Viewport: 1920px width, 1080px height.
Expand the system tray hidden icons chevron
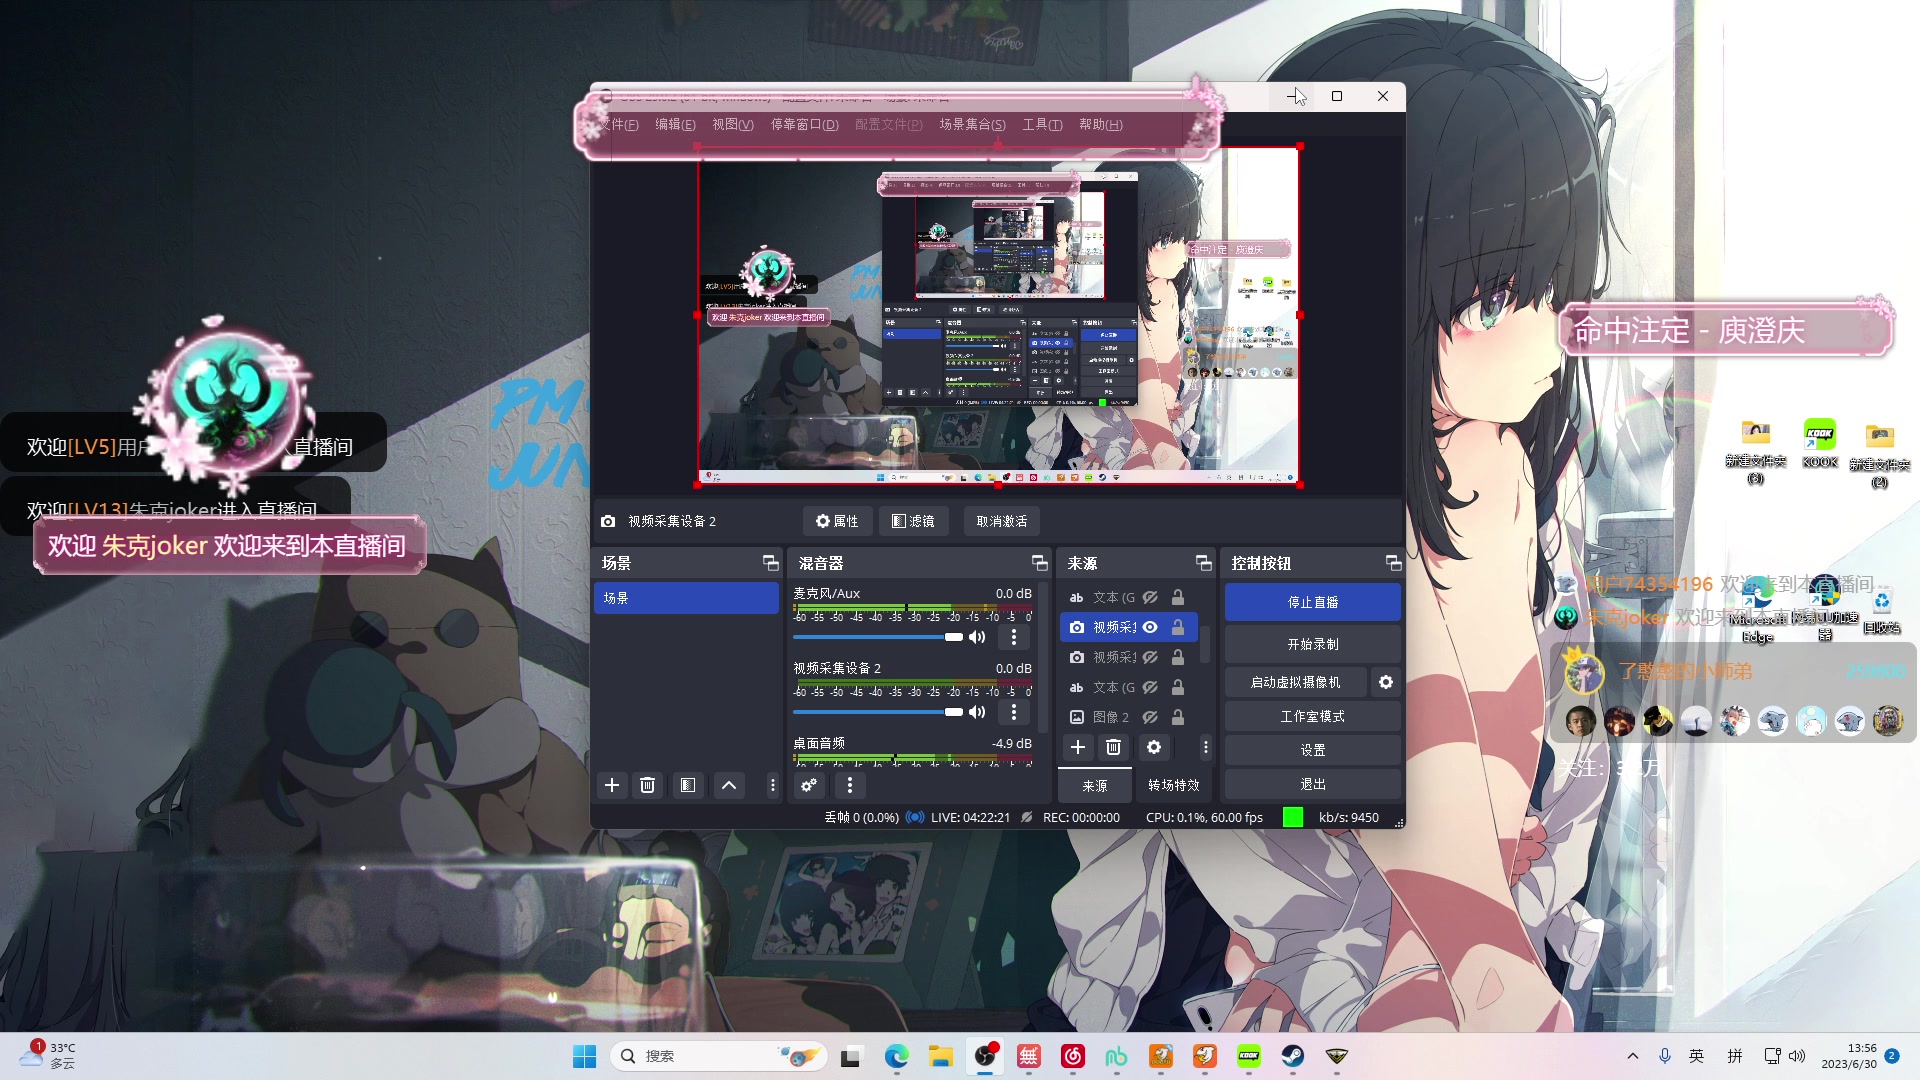1633,1056
